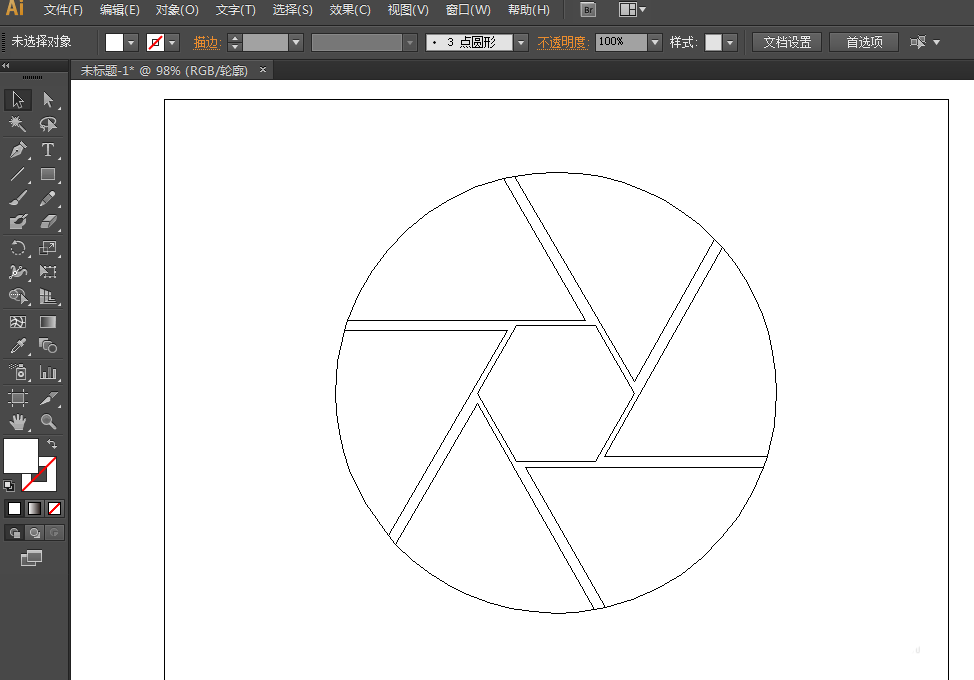The image size is (974, 680).
Task: Select the Type tool
Action: point(48,150)
